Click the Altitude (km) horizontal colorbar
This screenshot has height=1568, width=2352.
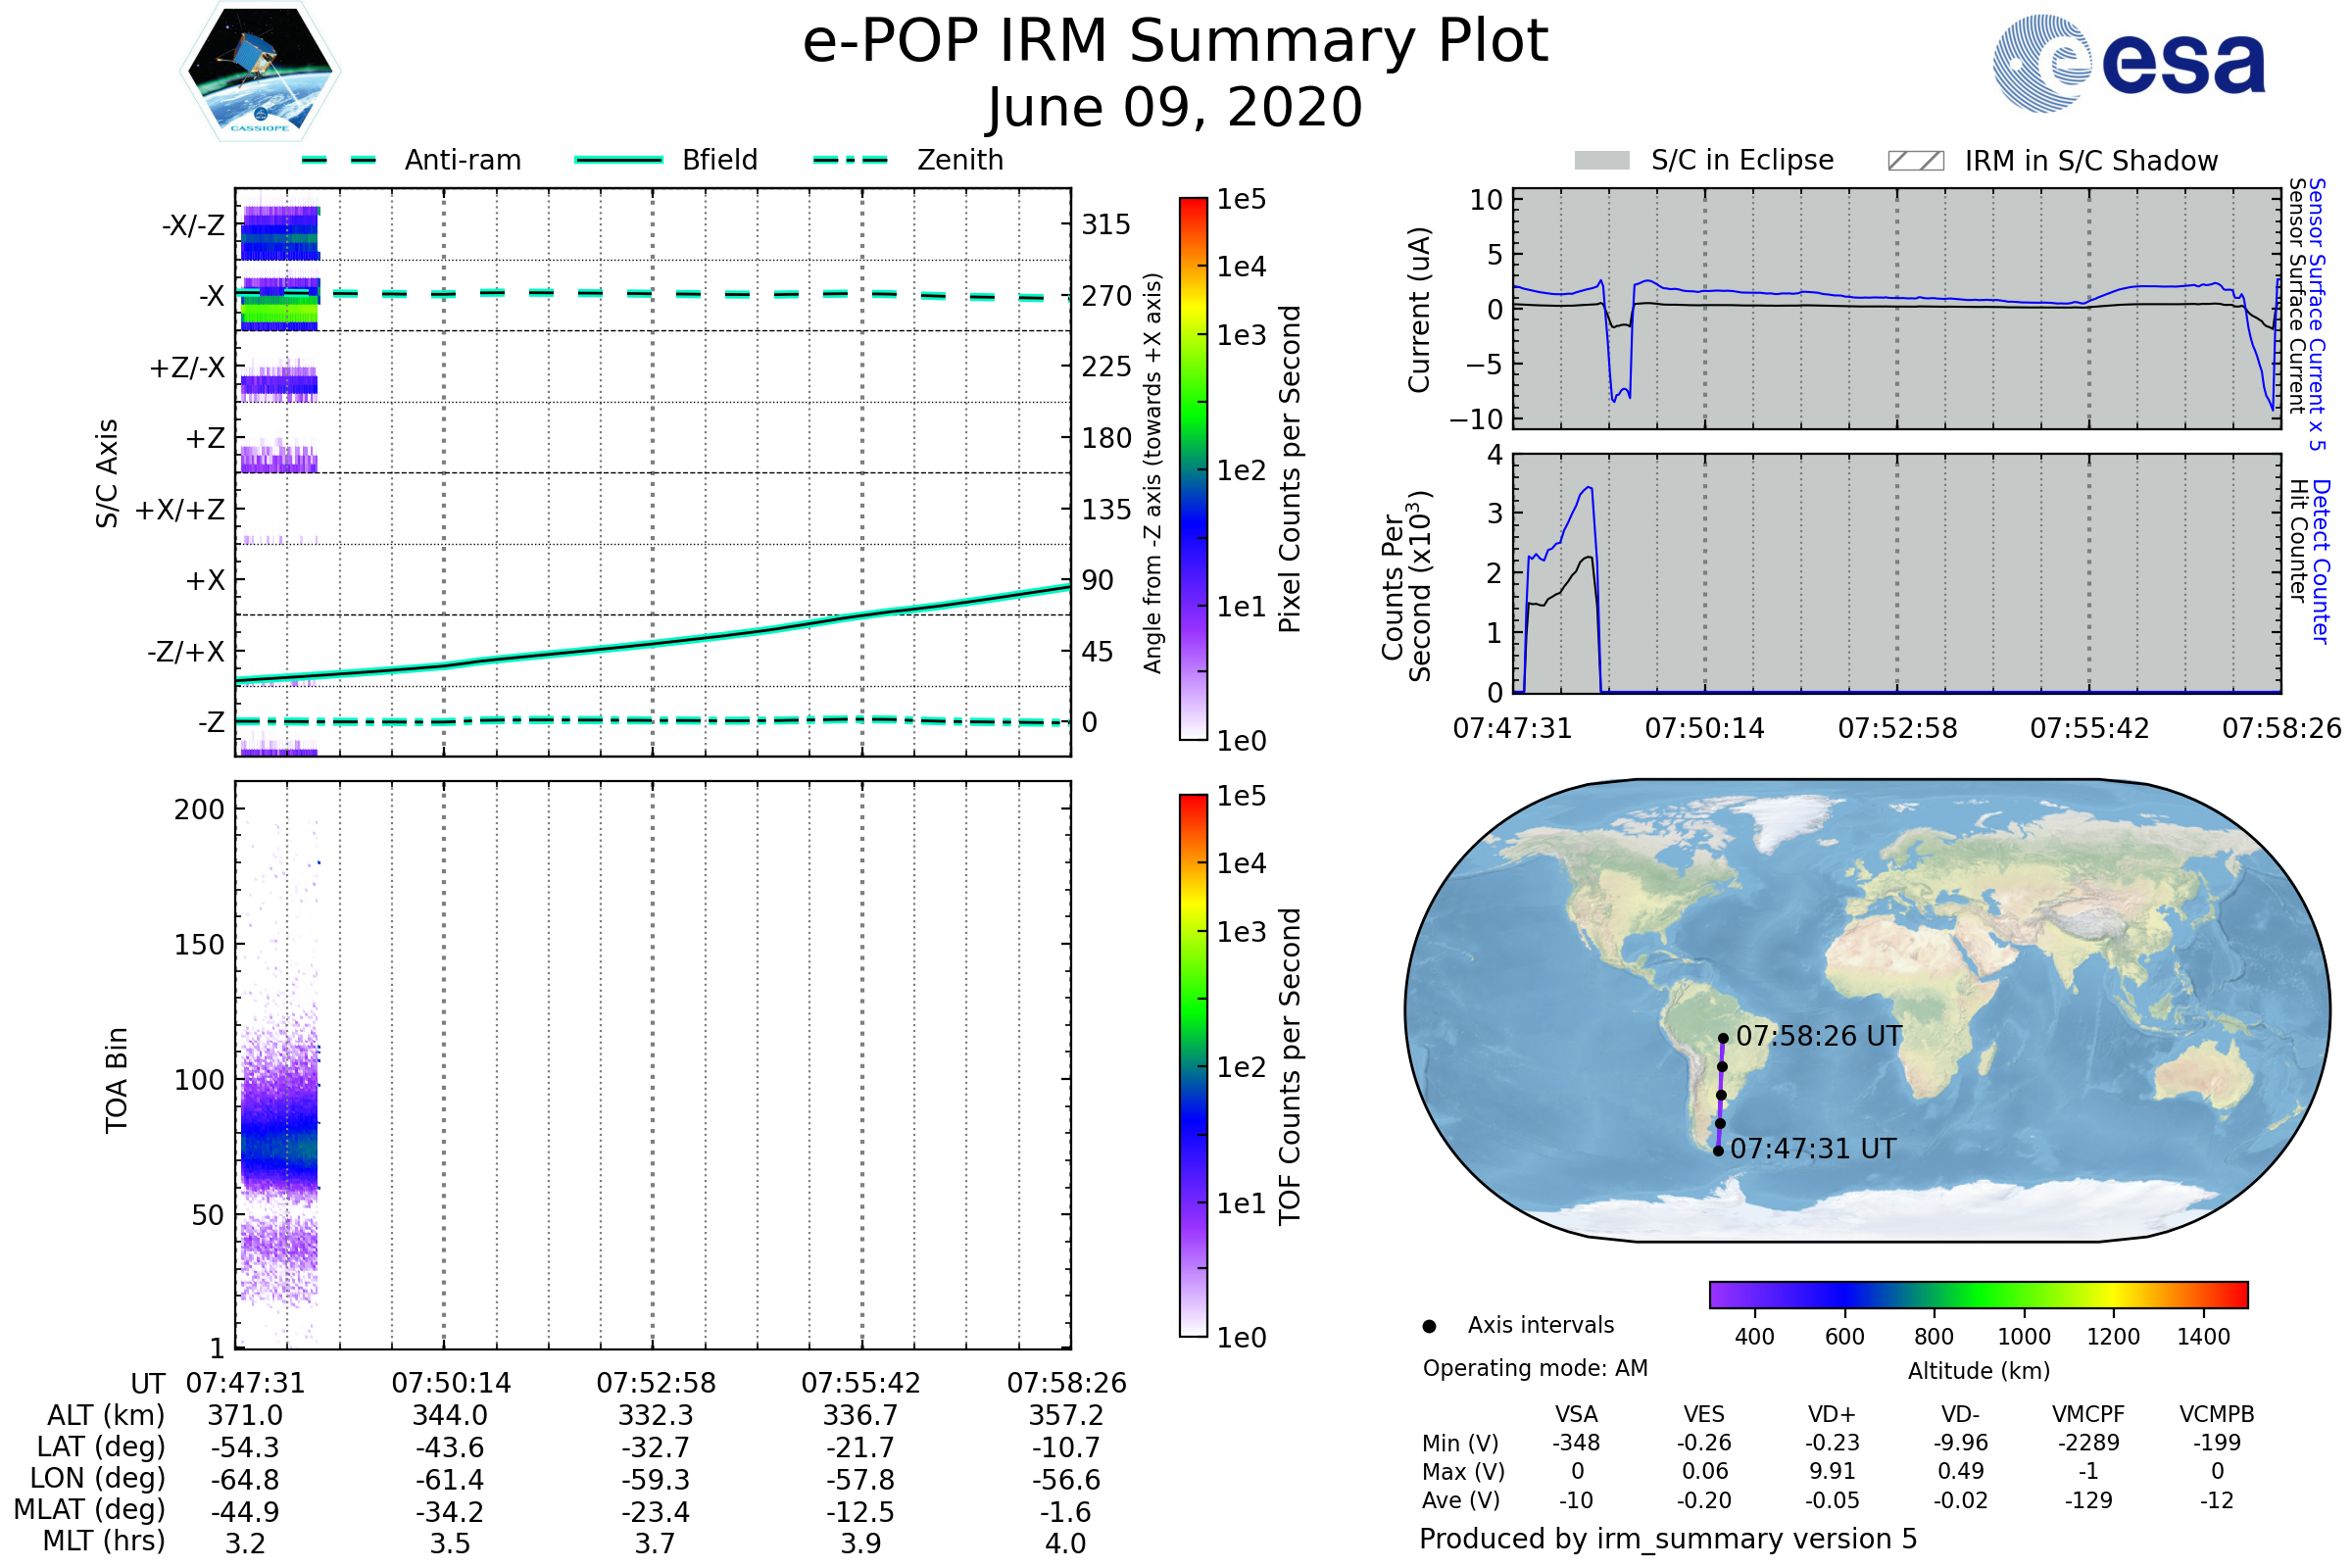click(1978, 1295)
